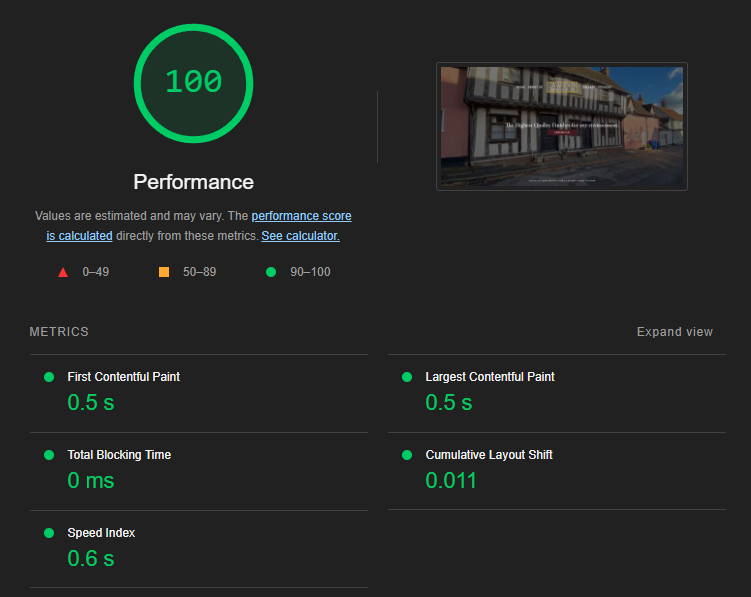
Task: Click the 0 ms Total Blocking Time value
Action: click(91, 481)
